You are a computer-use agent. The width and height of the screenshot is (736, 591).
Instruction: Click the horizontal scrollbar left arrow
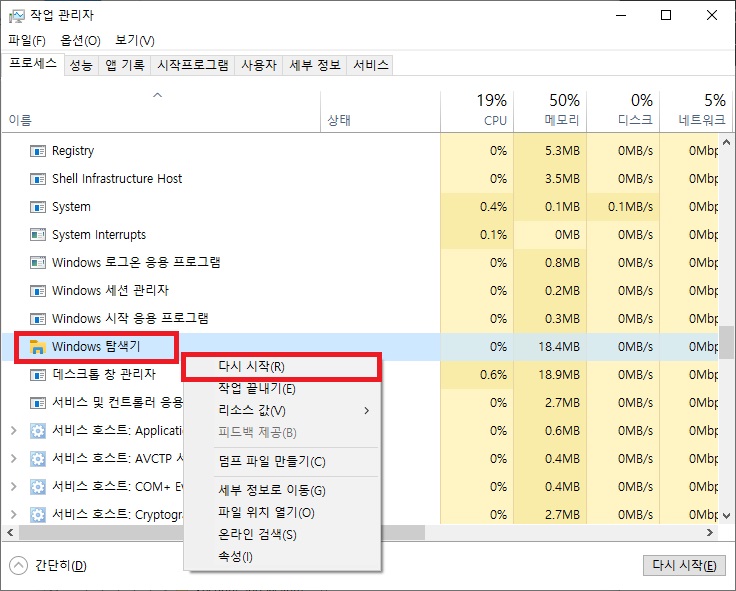(x=10, y=533)
